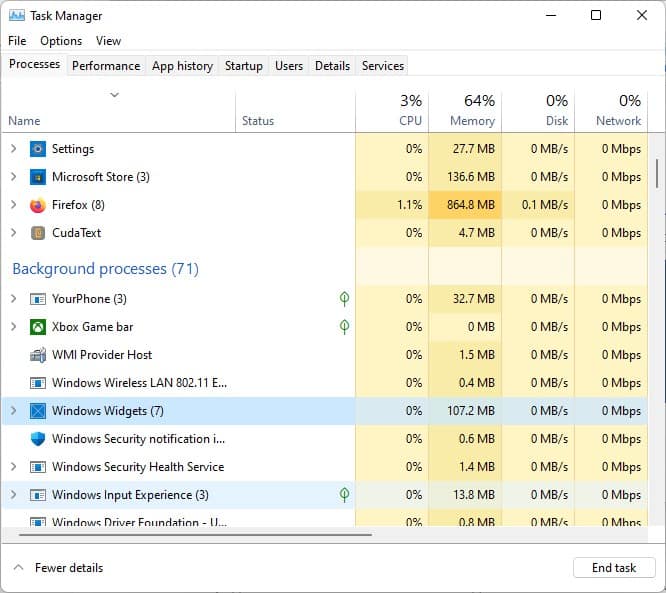Click the YourPhone suspended leaf status icon
666x593 pixels.
(344, 299)
